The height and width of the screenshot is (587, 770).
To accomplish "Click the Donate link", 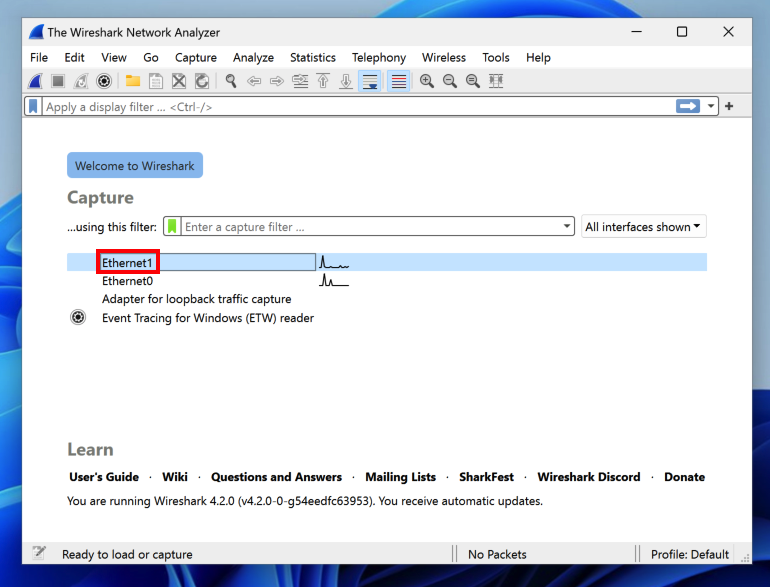I will click(x=684, y=477).
